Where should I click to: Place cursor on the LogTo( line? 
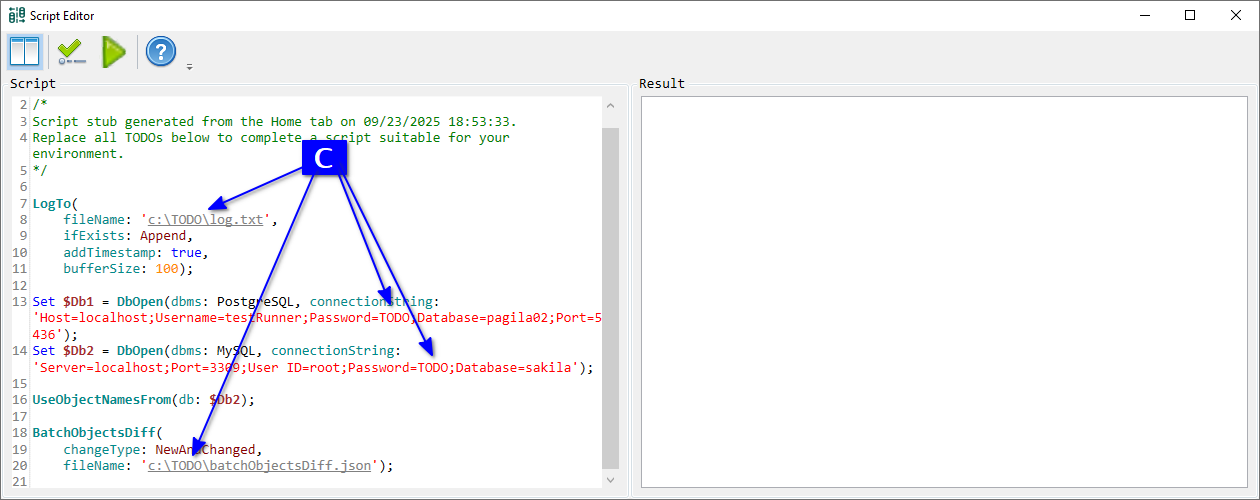54,204
